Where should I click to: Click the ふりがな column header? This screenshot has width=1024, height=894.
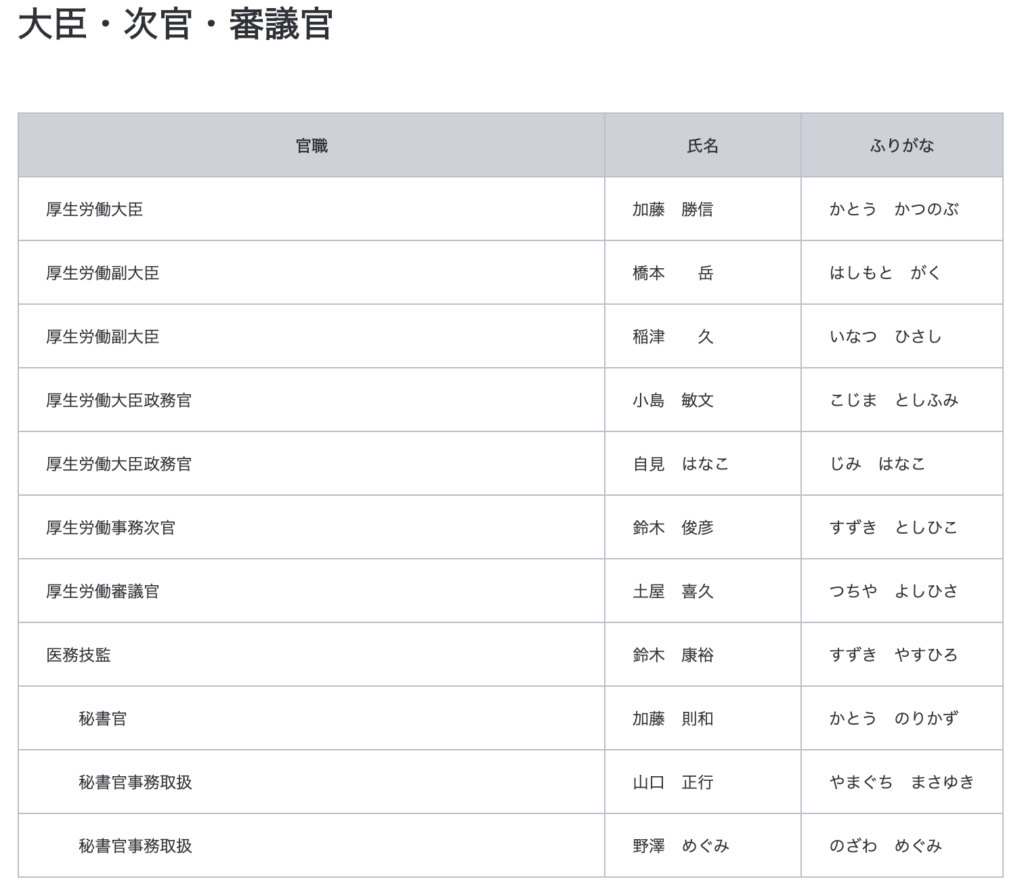coord(902,146)
